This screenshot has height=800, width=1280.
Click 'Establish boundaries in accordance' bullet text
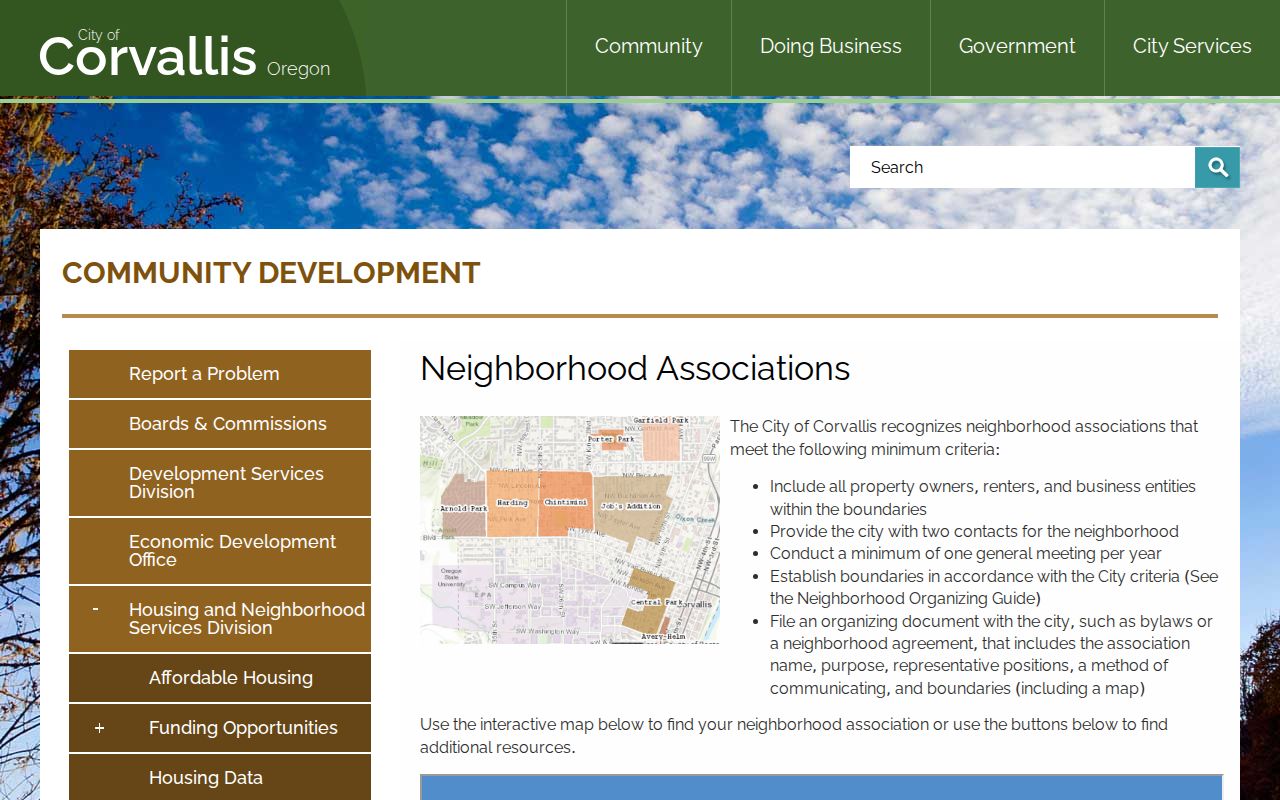[994, 587]
